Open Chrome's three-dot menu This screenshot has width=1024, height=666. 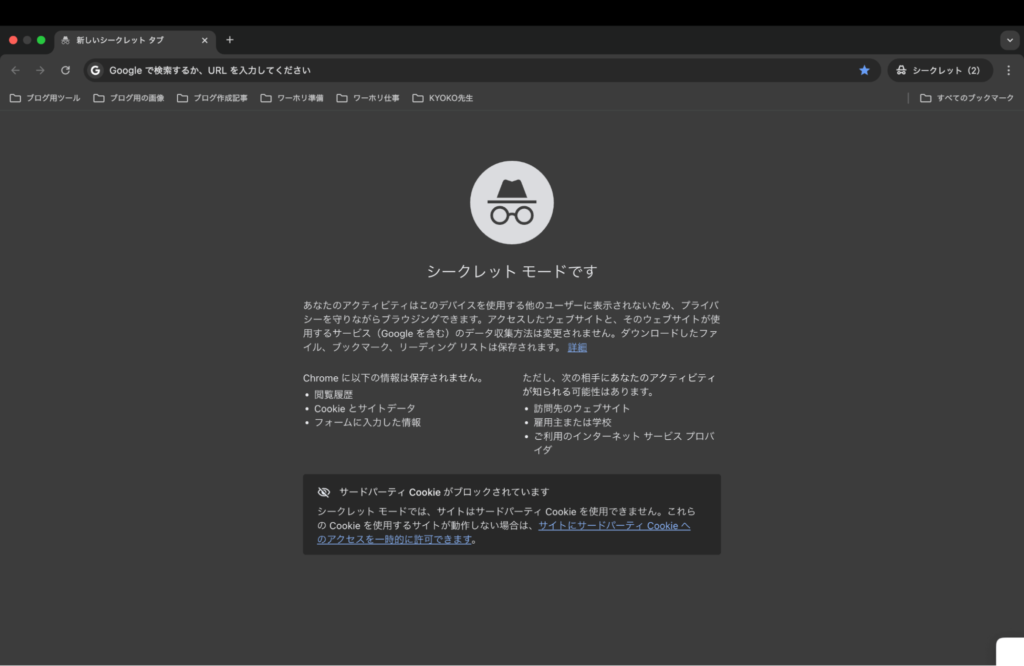1008,70
